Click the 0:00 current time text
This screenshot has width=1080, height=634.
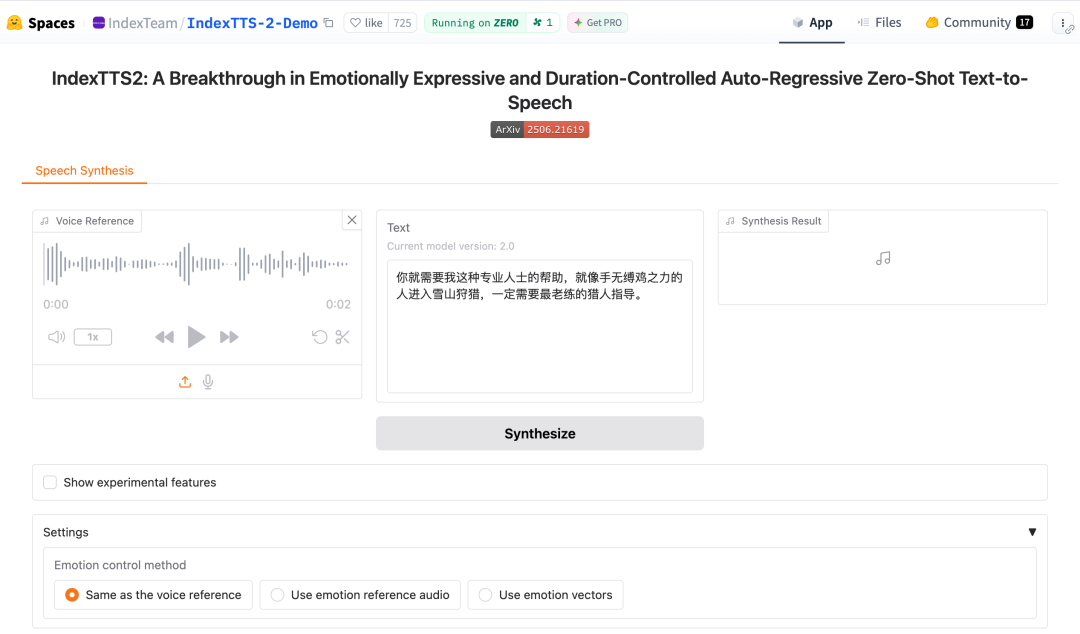(x=56, y=305)
